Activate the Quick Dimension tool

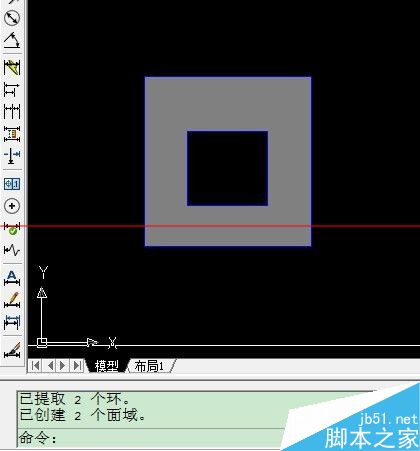pyautogui.click(x=12, y=68)
